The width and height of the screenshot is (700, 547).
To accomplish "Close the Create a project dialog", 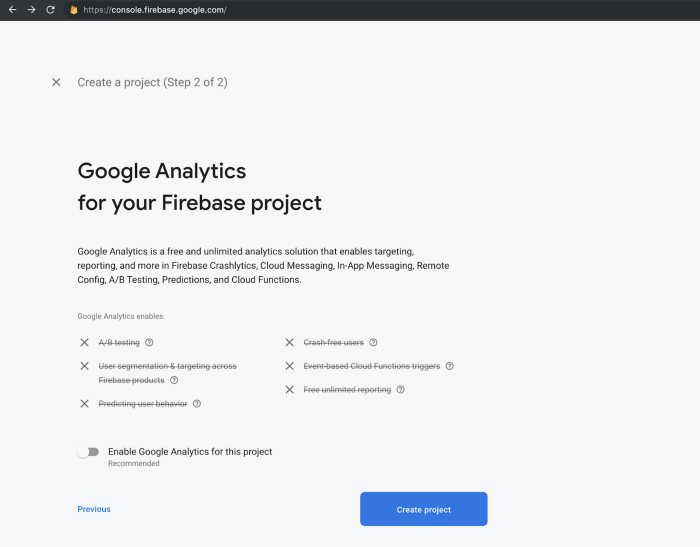I will pos(56,82).
